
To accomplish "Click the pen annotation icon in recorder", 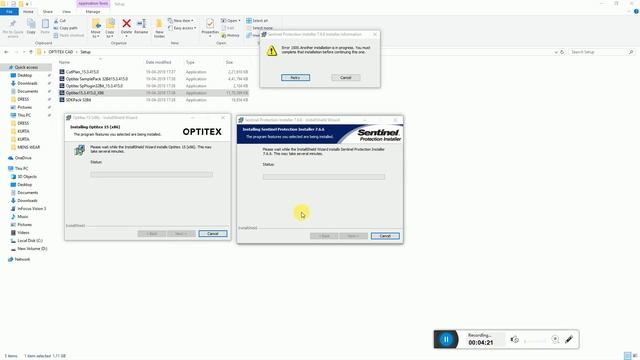I will click(x=569, y=339).
